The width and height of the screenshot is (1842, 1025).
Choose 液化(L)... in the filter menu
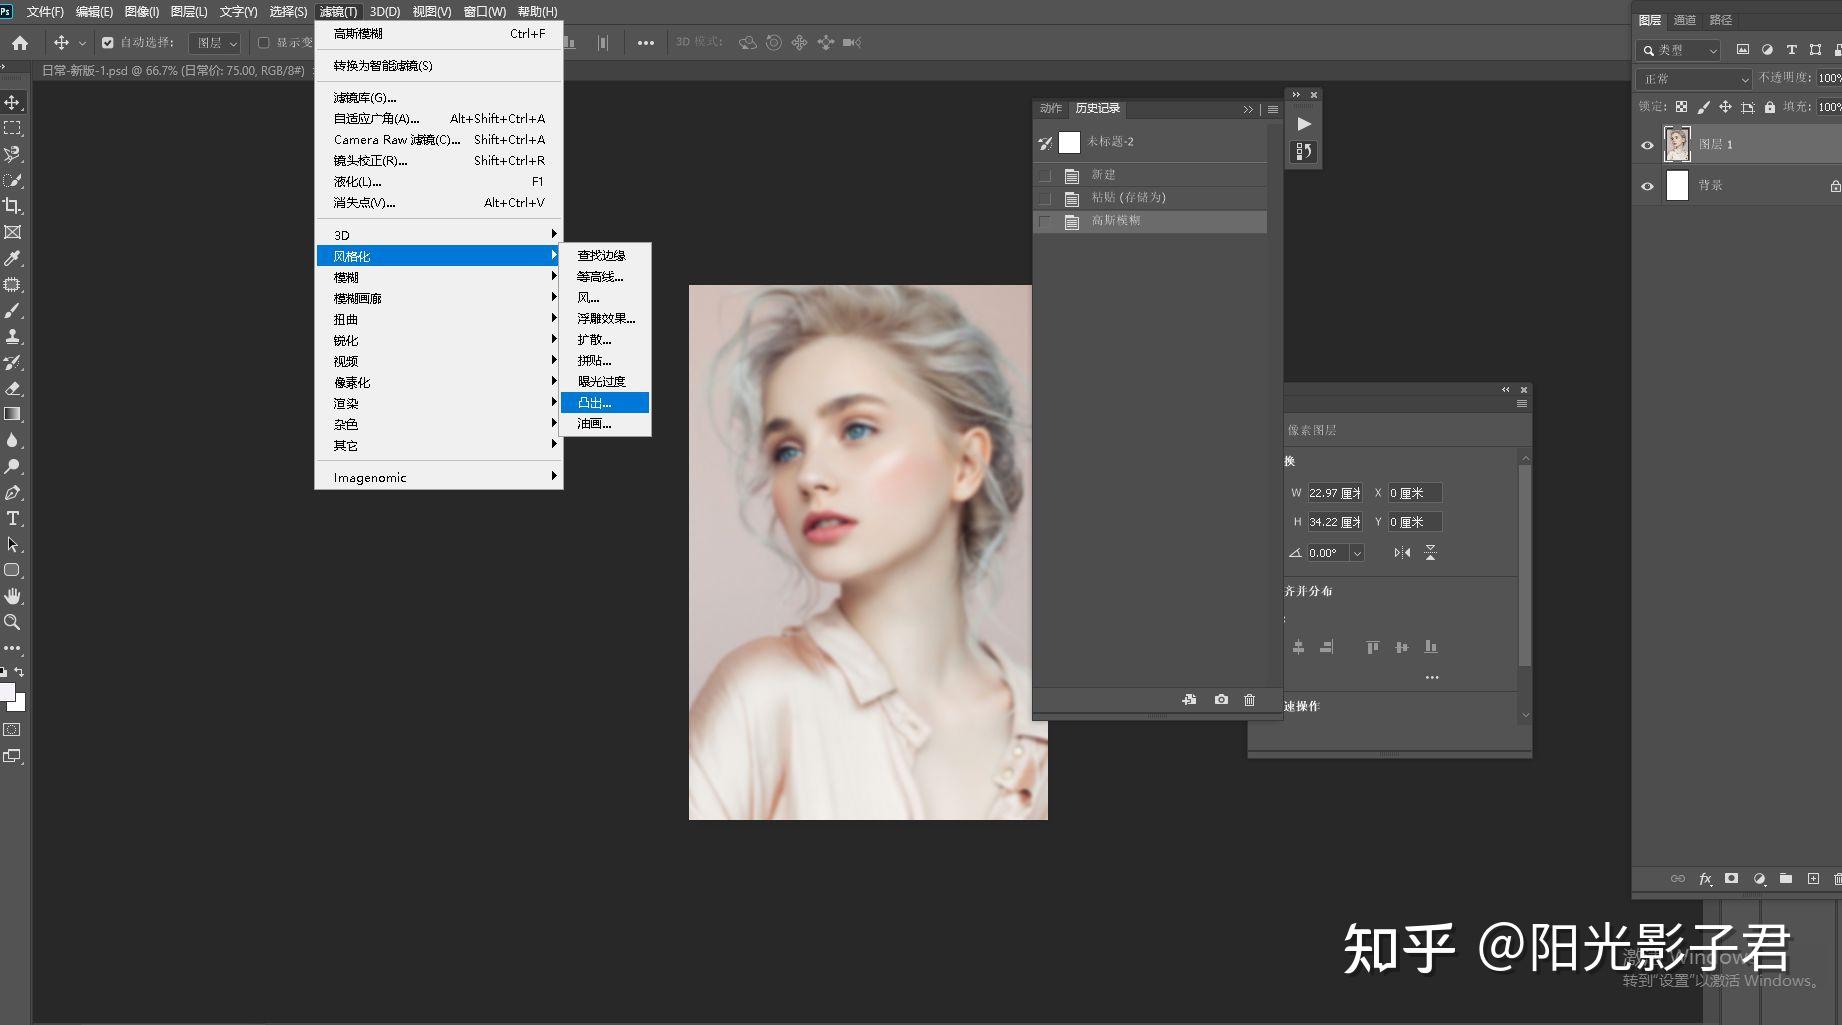click(438, 181)
